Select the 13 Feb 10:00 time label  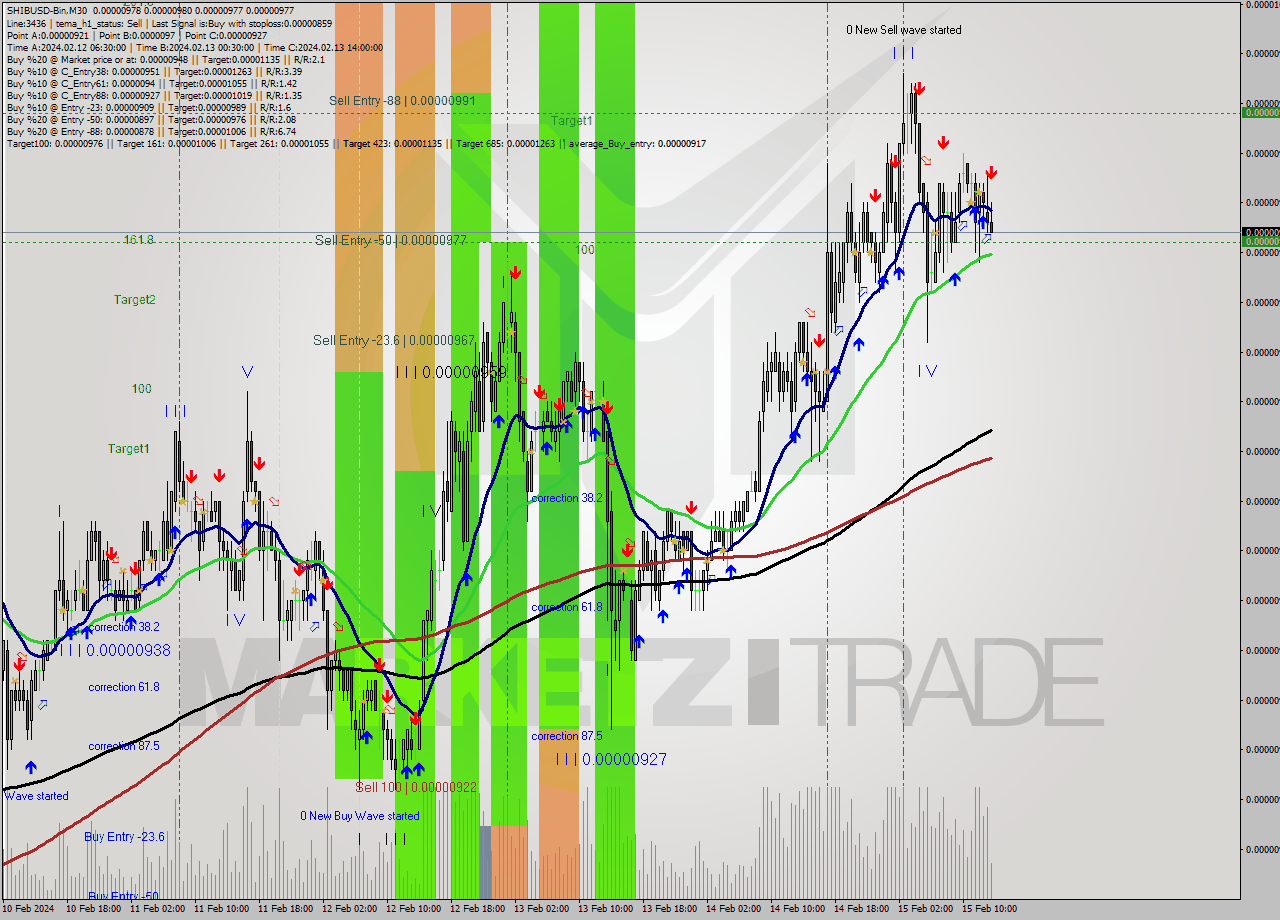pyautogui.click(x=605, y=909)
